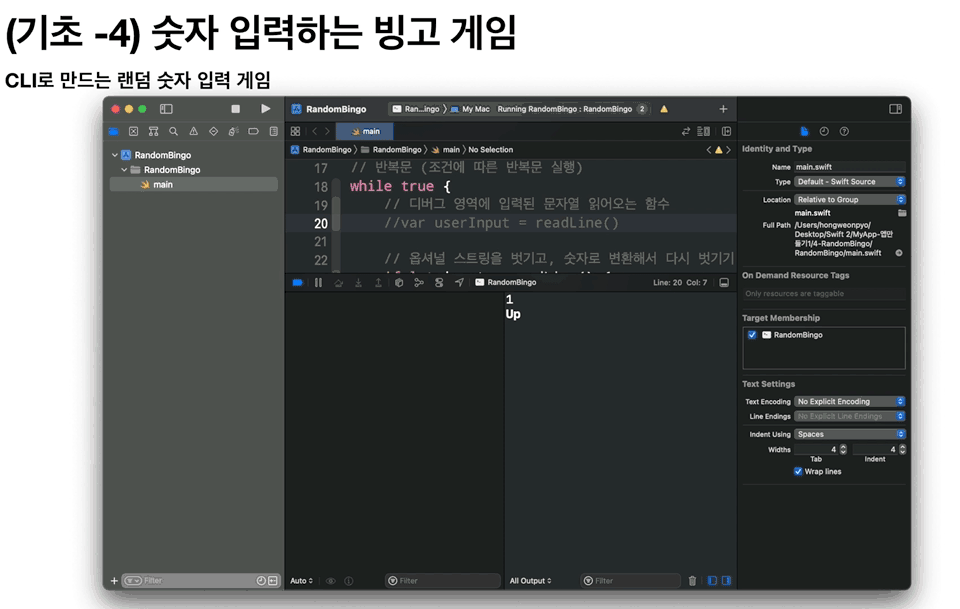The height and width of the screenshot is (609, 960).
Task: Select the main editor tab
Action: click(x=365, y=131)
